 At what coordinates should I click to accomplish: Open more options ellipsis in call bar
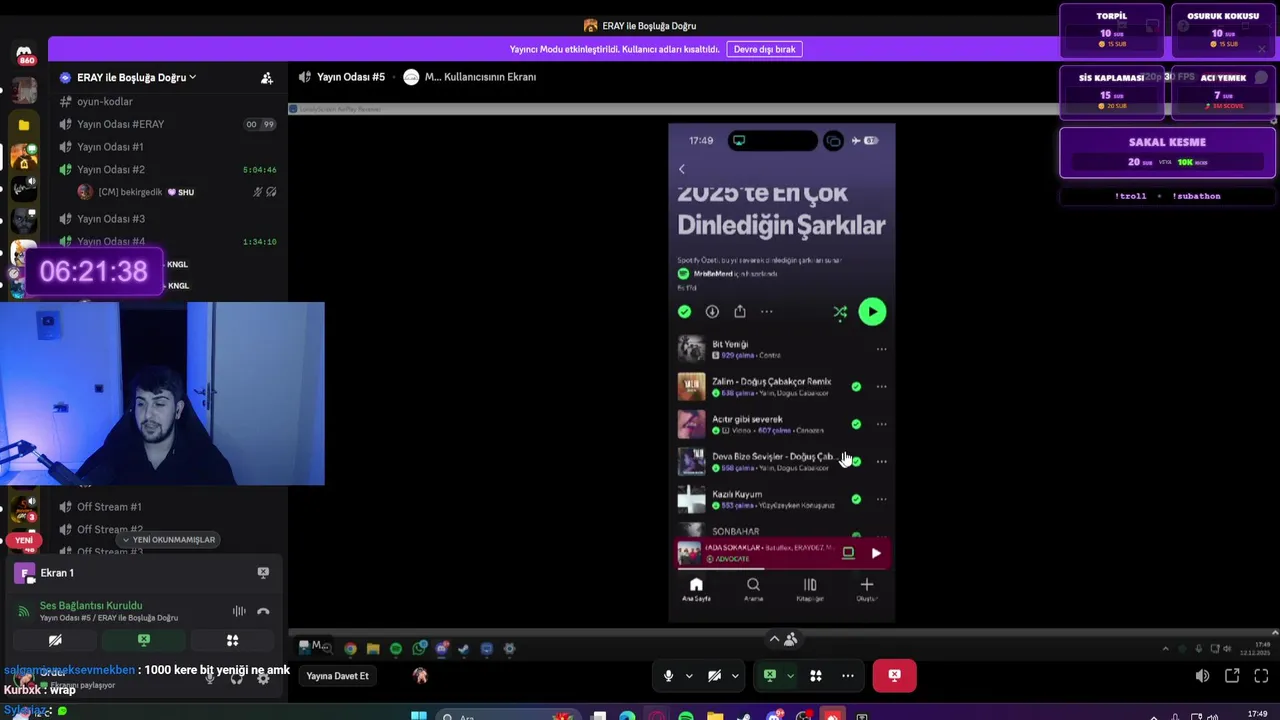tap(848, 676)
